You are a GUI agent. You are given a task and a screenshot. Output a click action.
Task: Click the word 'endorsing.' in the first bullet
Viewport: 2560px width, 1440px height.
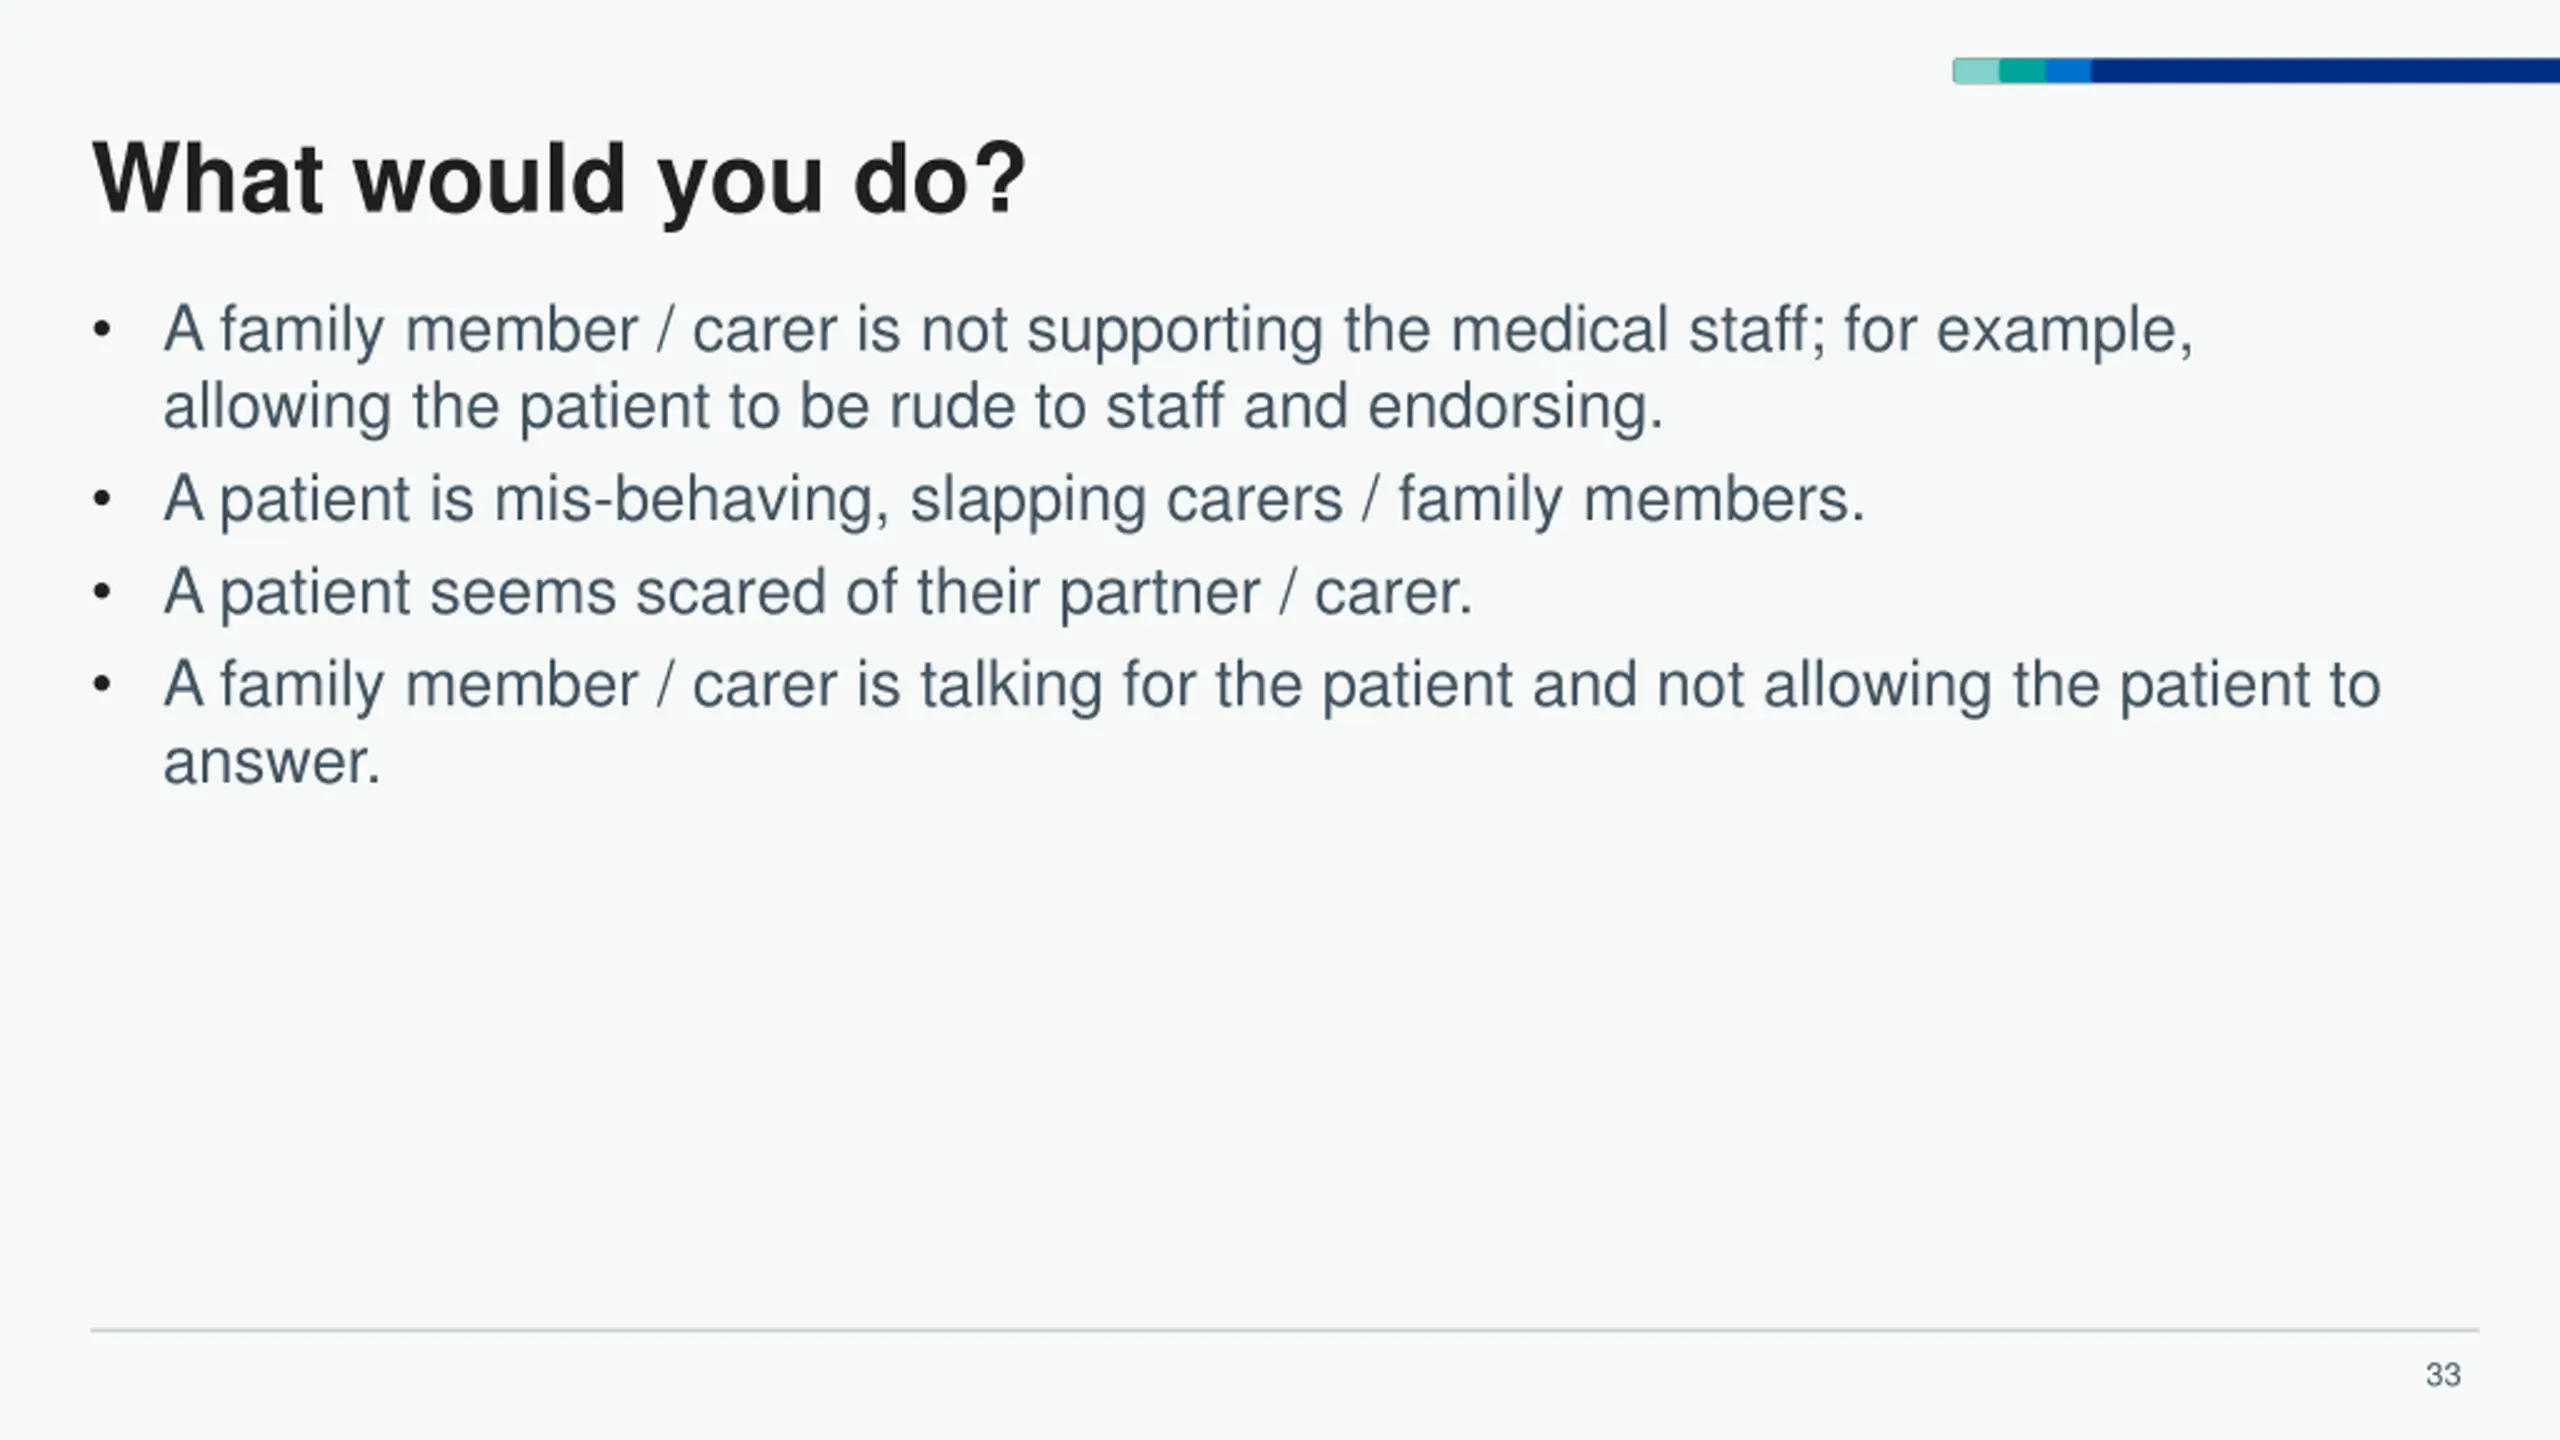click(x=1515, y=408)
